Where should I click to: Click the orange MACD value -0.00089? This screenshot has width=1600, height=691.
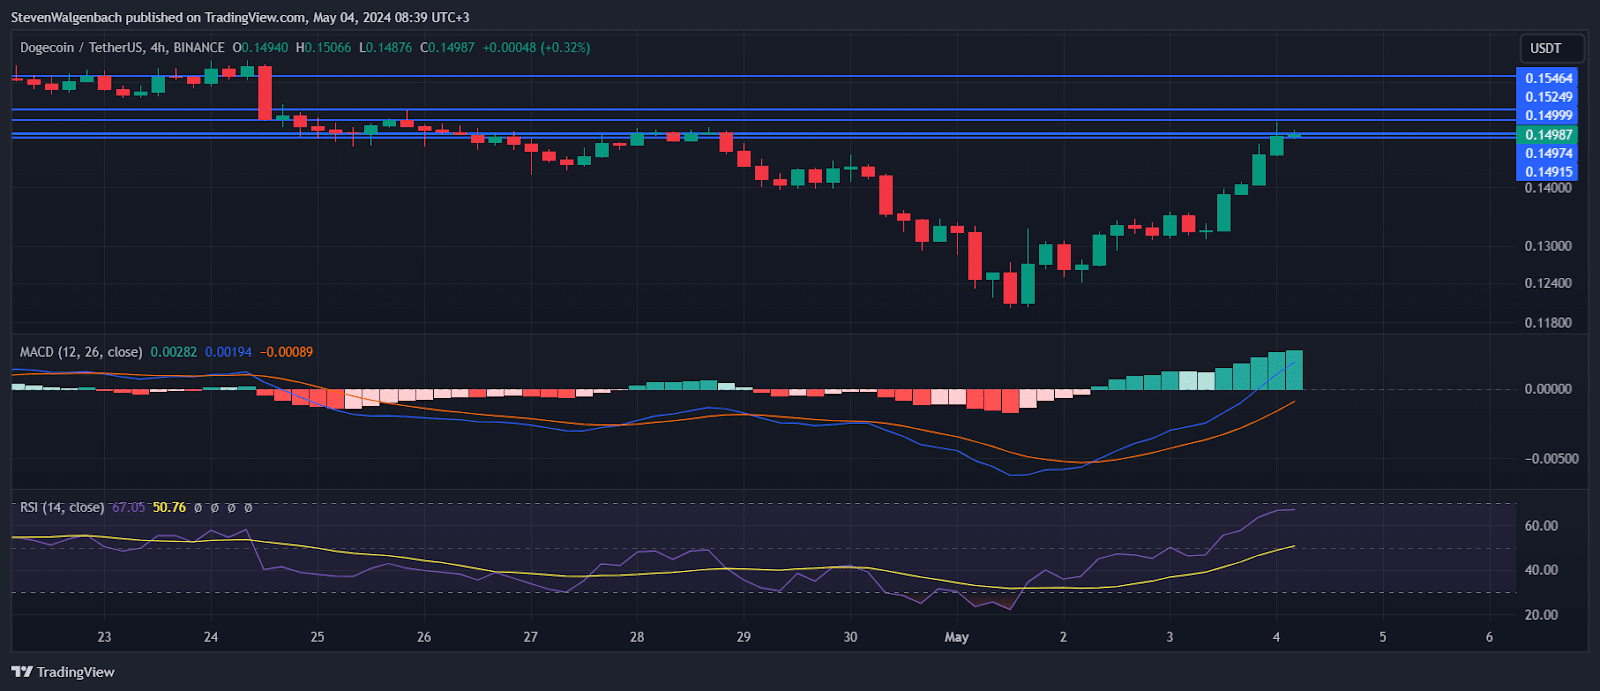(x=286, y=352)
